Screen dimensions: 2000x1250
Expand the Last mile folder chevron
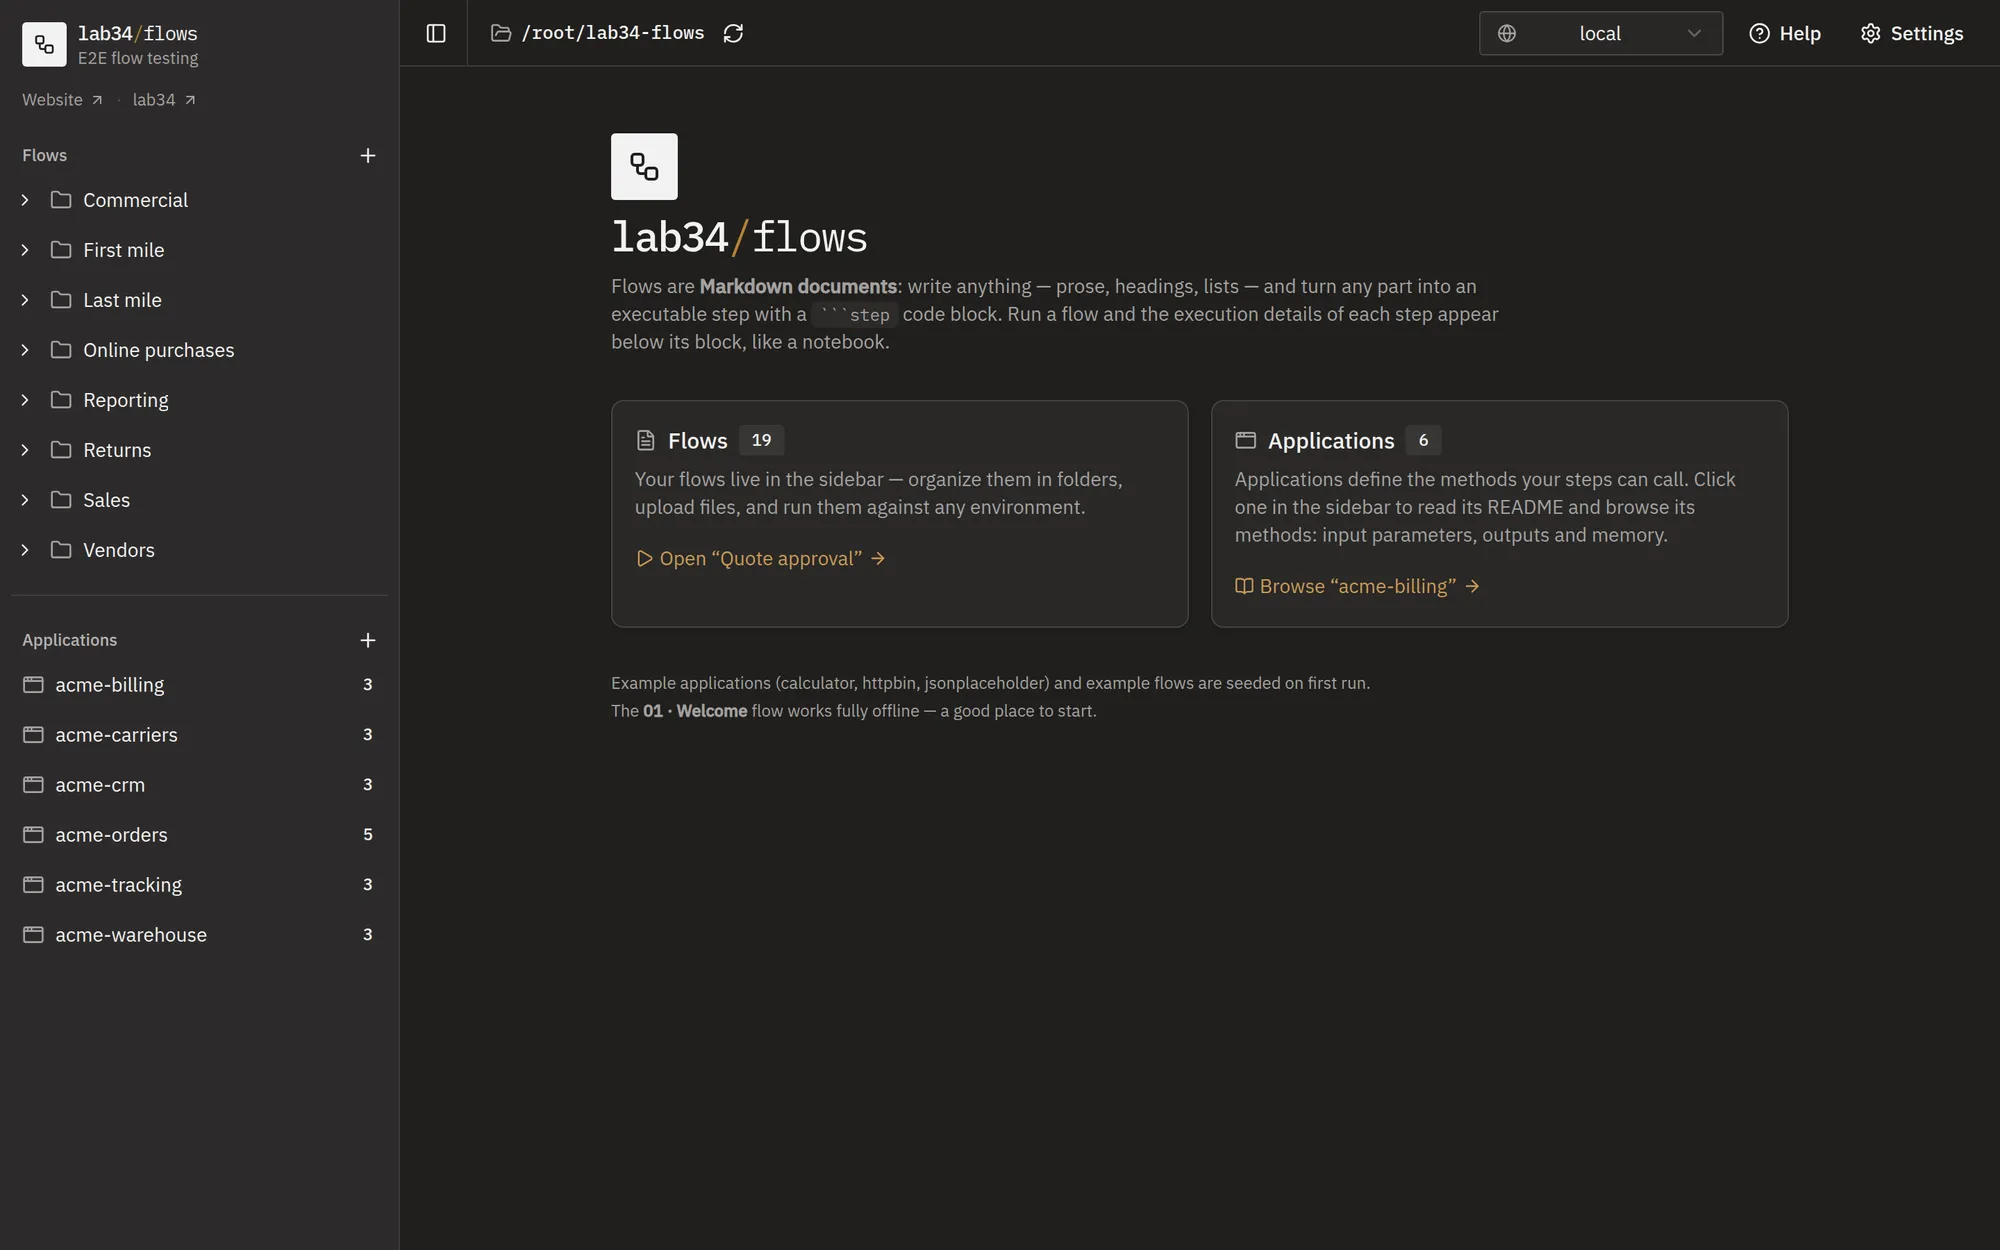pos(25,300)
